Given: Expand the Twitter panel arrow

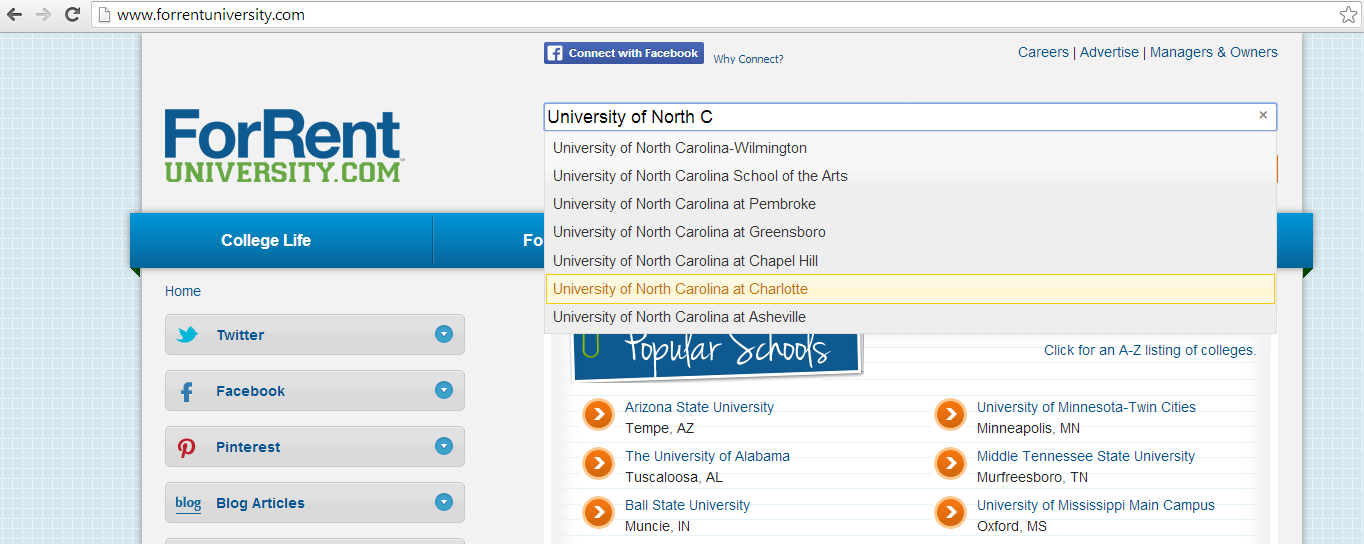Looking at the screenshot, I should [x=444, y=334].
